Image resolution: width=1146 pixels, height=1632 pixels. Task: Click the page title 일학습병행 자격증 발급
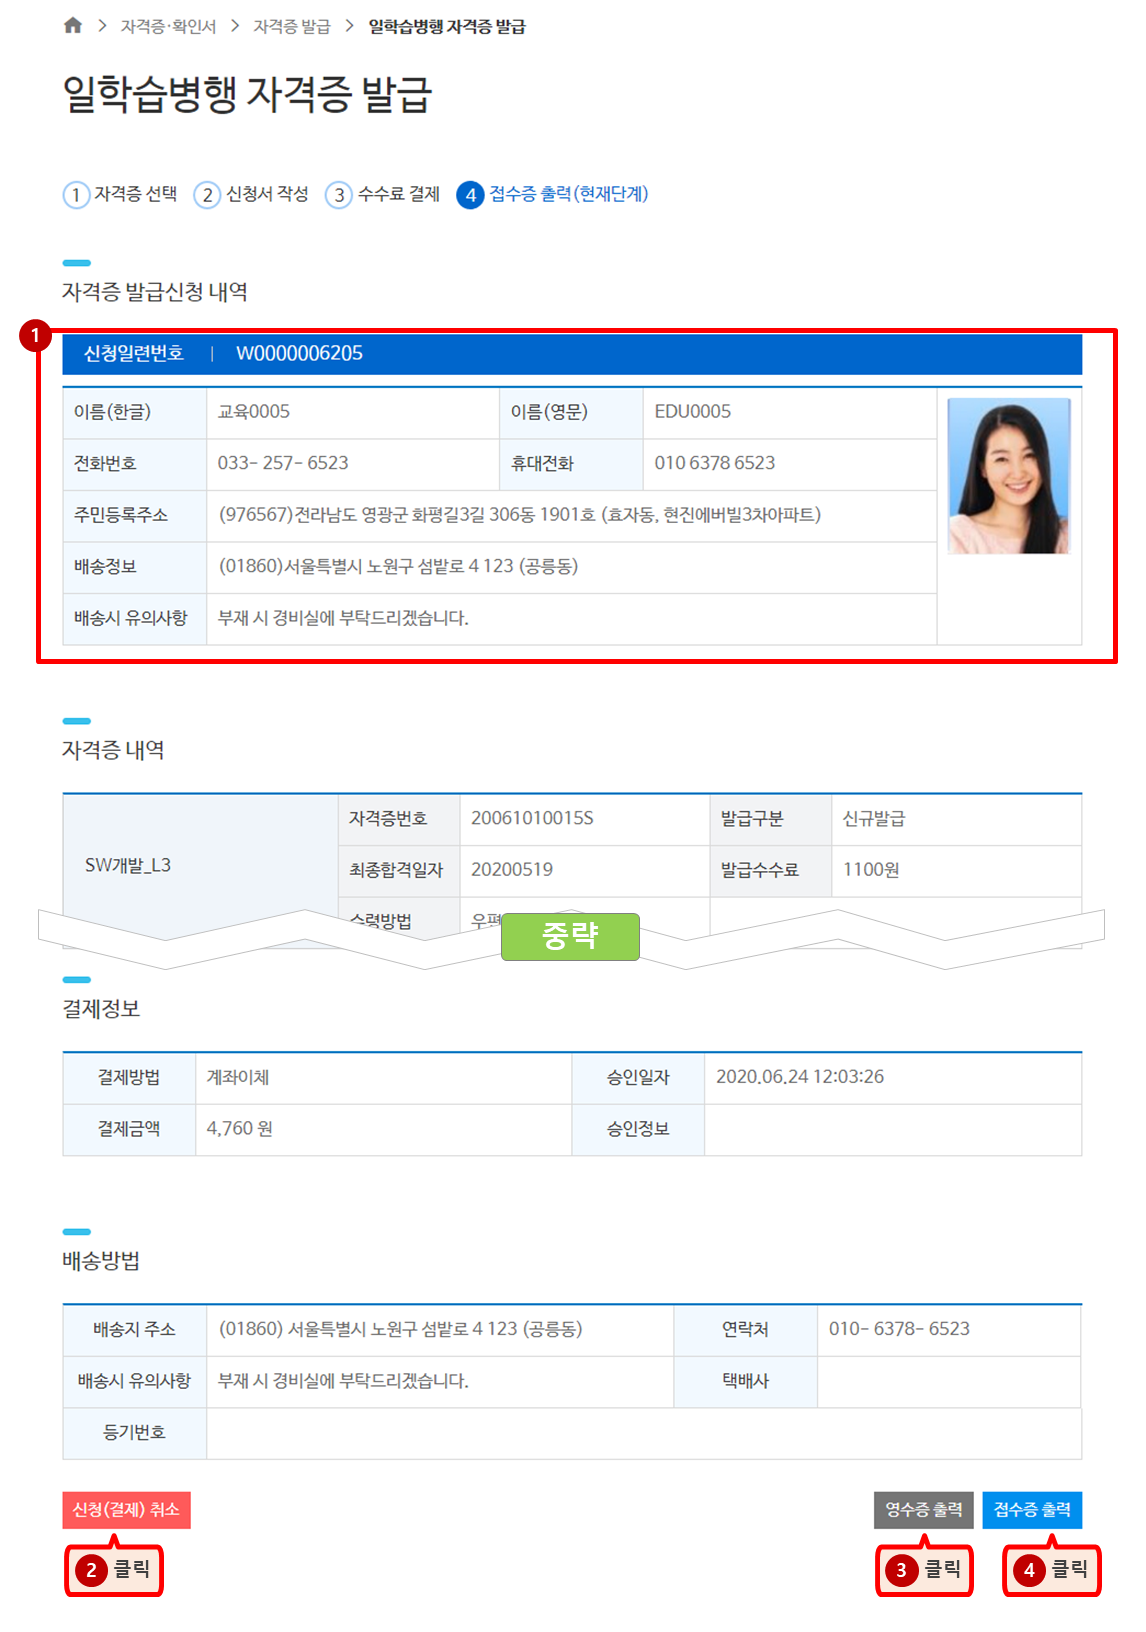pos(247,95)
